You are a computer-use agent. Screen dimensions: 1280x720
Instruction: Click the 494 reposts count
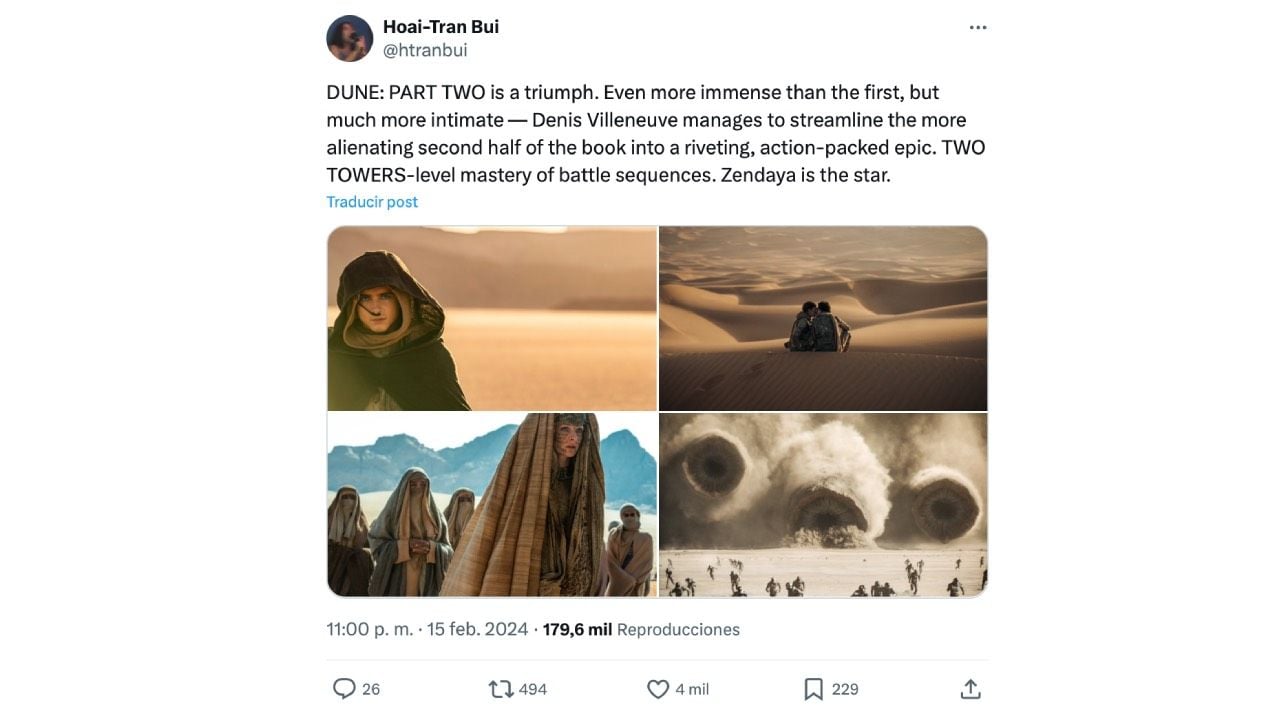click(x=533, y=689)
